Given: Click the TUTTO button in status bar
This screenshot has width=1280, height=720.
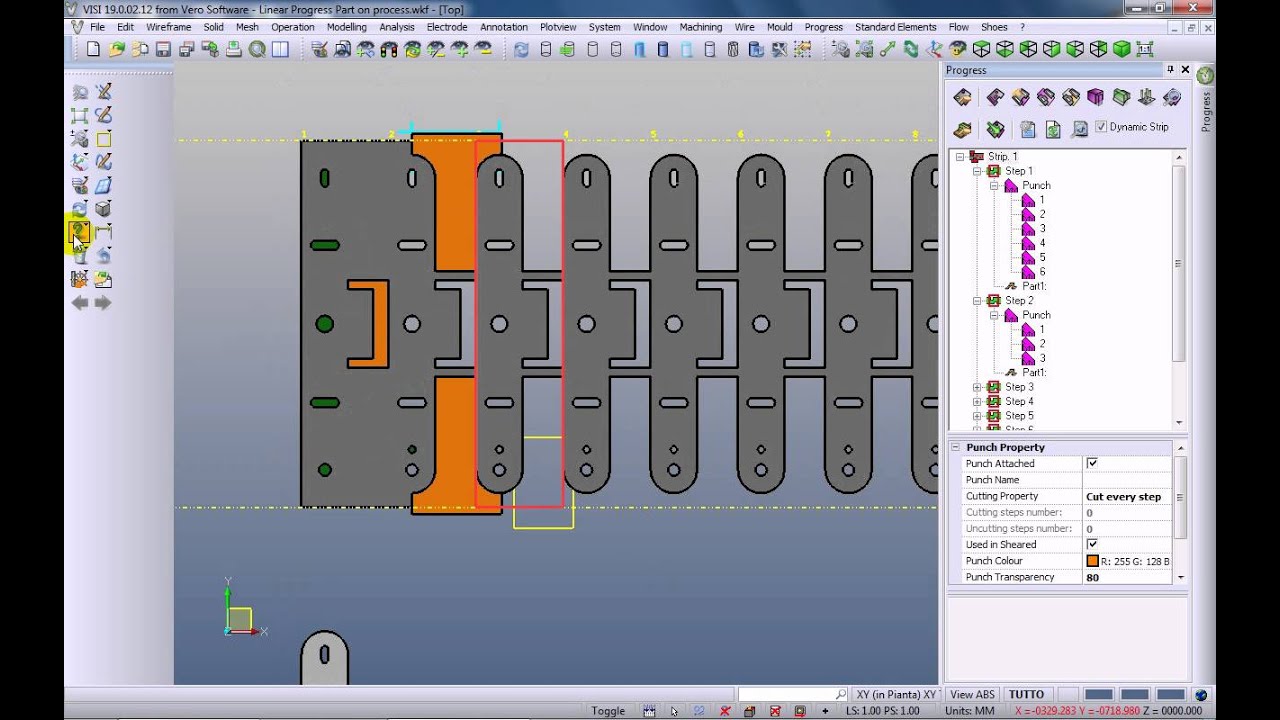Looking at the screenshot, I should (x=1026, y=694).
